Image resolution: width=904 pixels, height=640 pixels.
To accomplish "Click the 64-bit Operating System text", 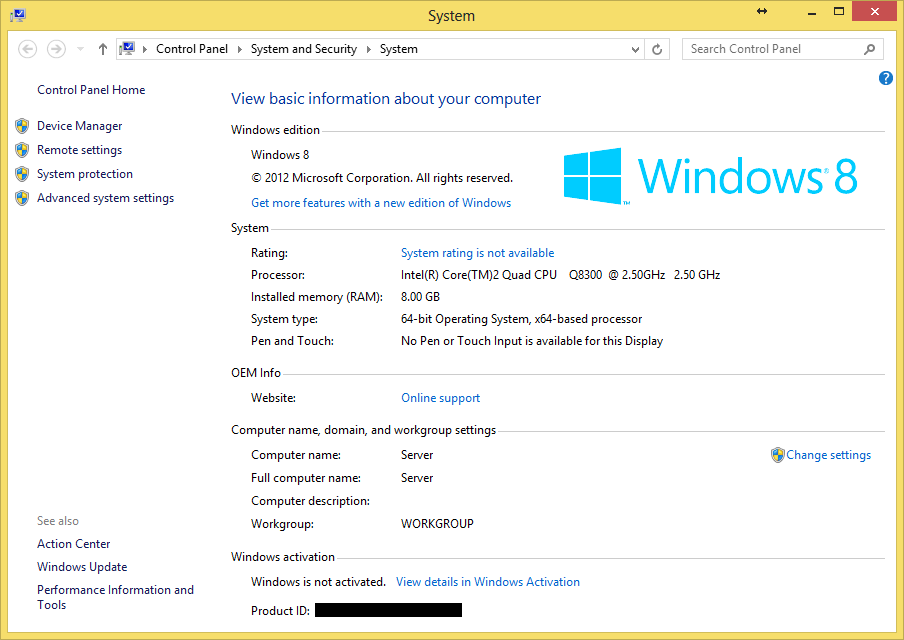I will coord(521,319).
